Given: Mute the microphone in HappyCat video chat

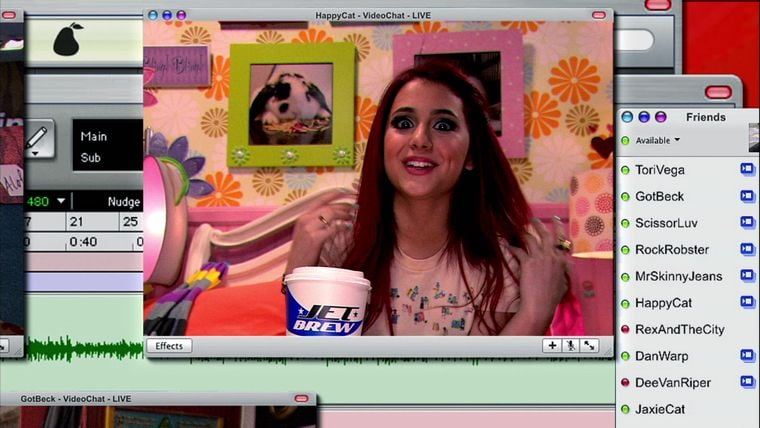Looking at the screenshot, I should click(570, 346).
